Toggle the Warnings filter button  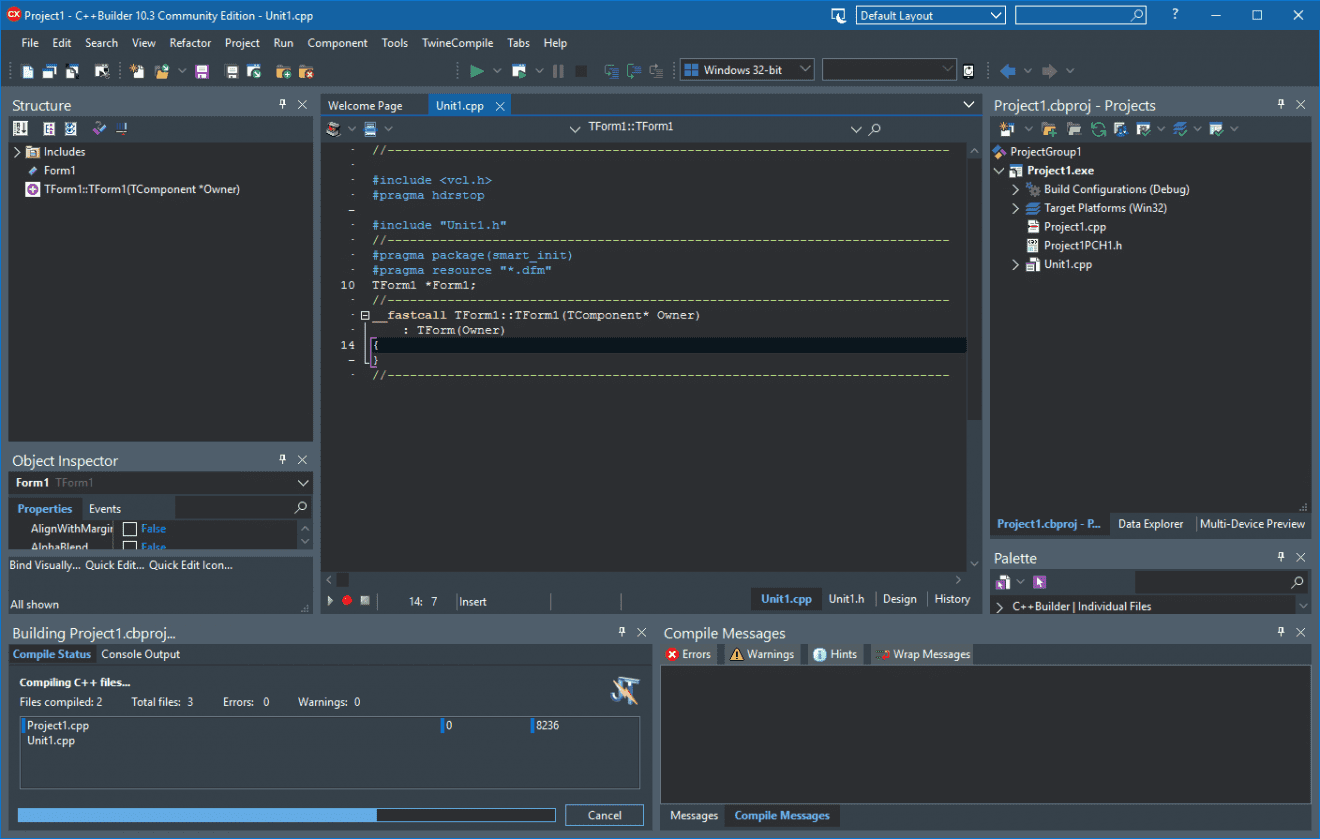[762, 654]
